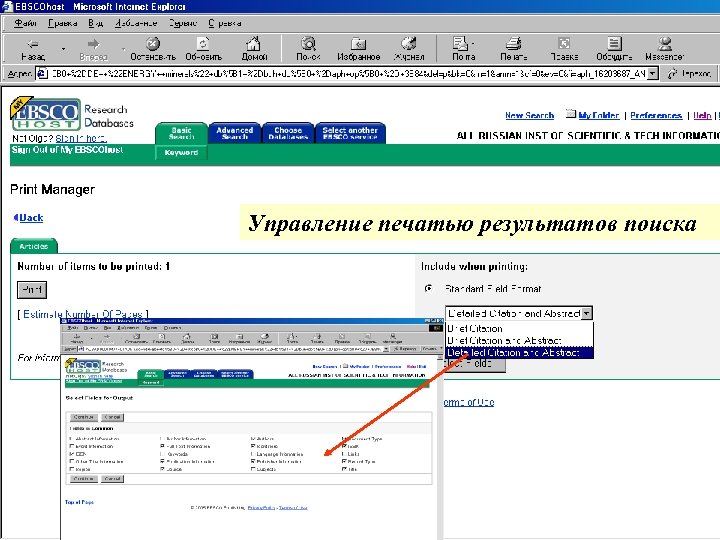Click the Messenger toolbar icon
This screenshot has height=540, width=720.
click(x=664, y=44)
